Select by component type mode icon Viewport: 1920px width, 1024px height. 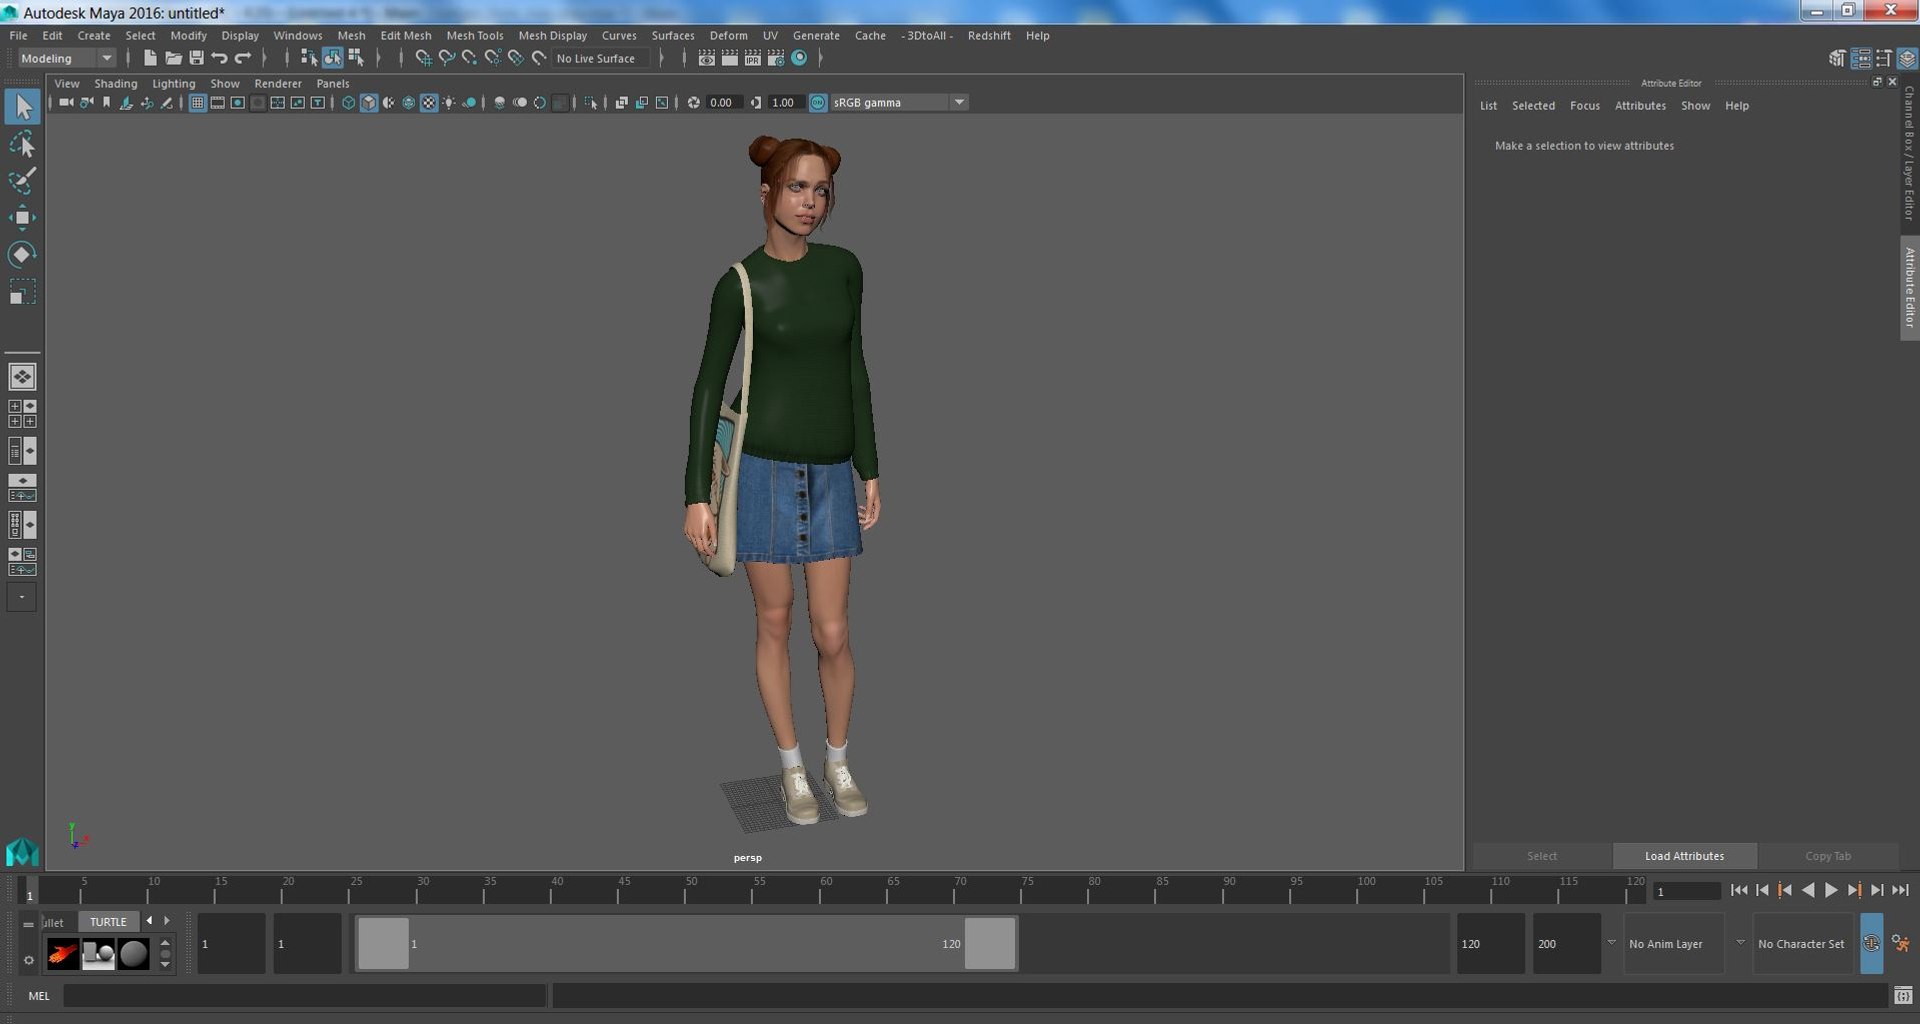point(356,58)
